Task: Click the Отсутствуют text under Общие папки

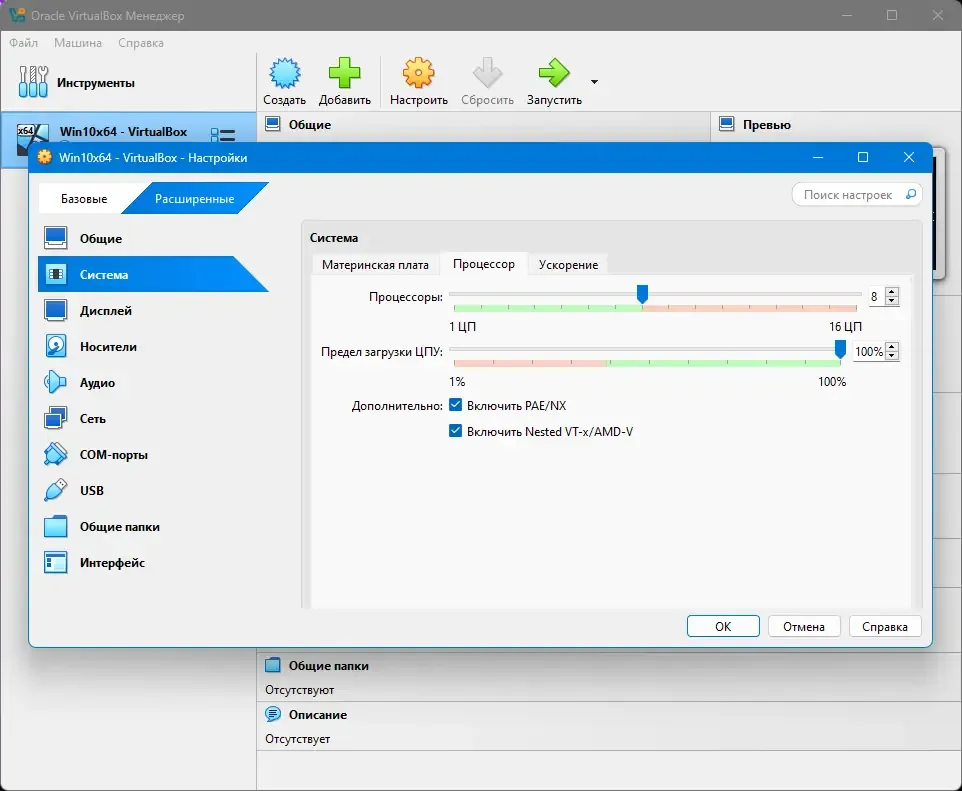Action: tap(299, 690)
